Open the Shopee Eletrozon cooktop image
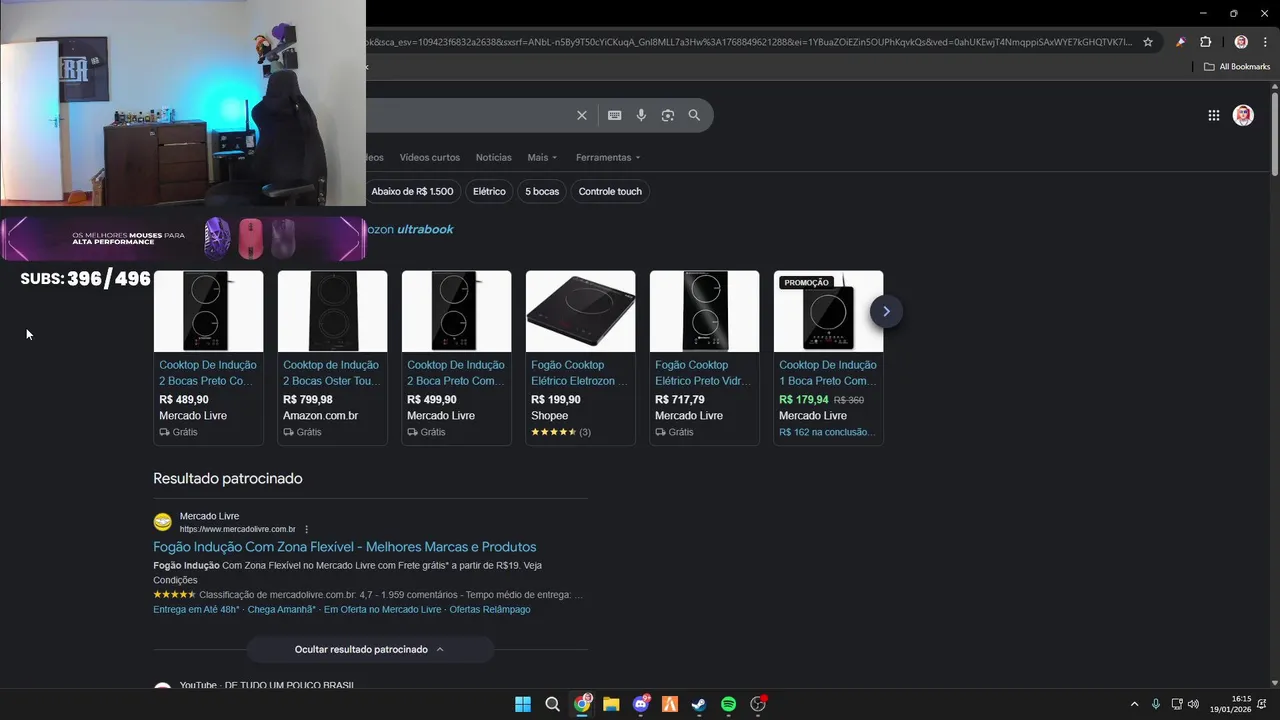Screen dimensions: 1280x720 click(x=580, y=311)
